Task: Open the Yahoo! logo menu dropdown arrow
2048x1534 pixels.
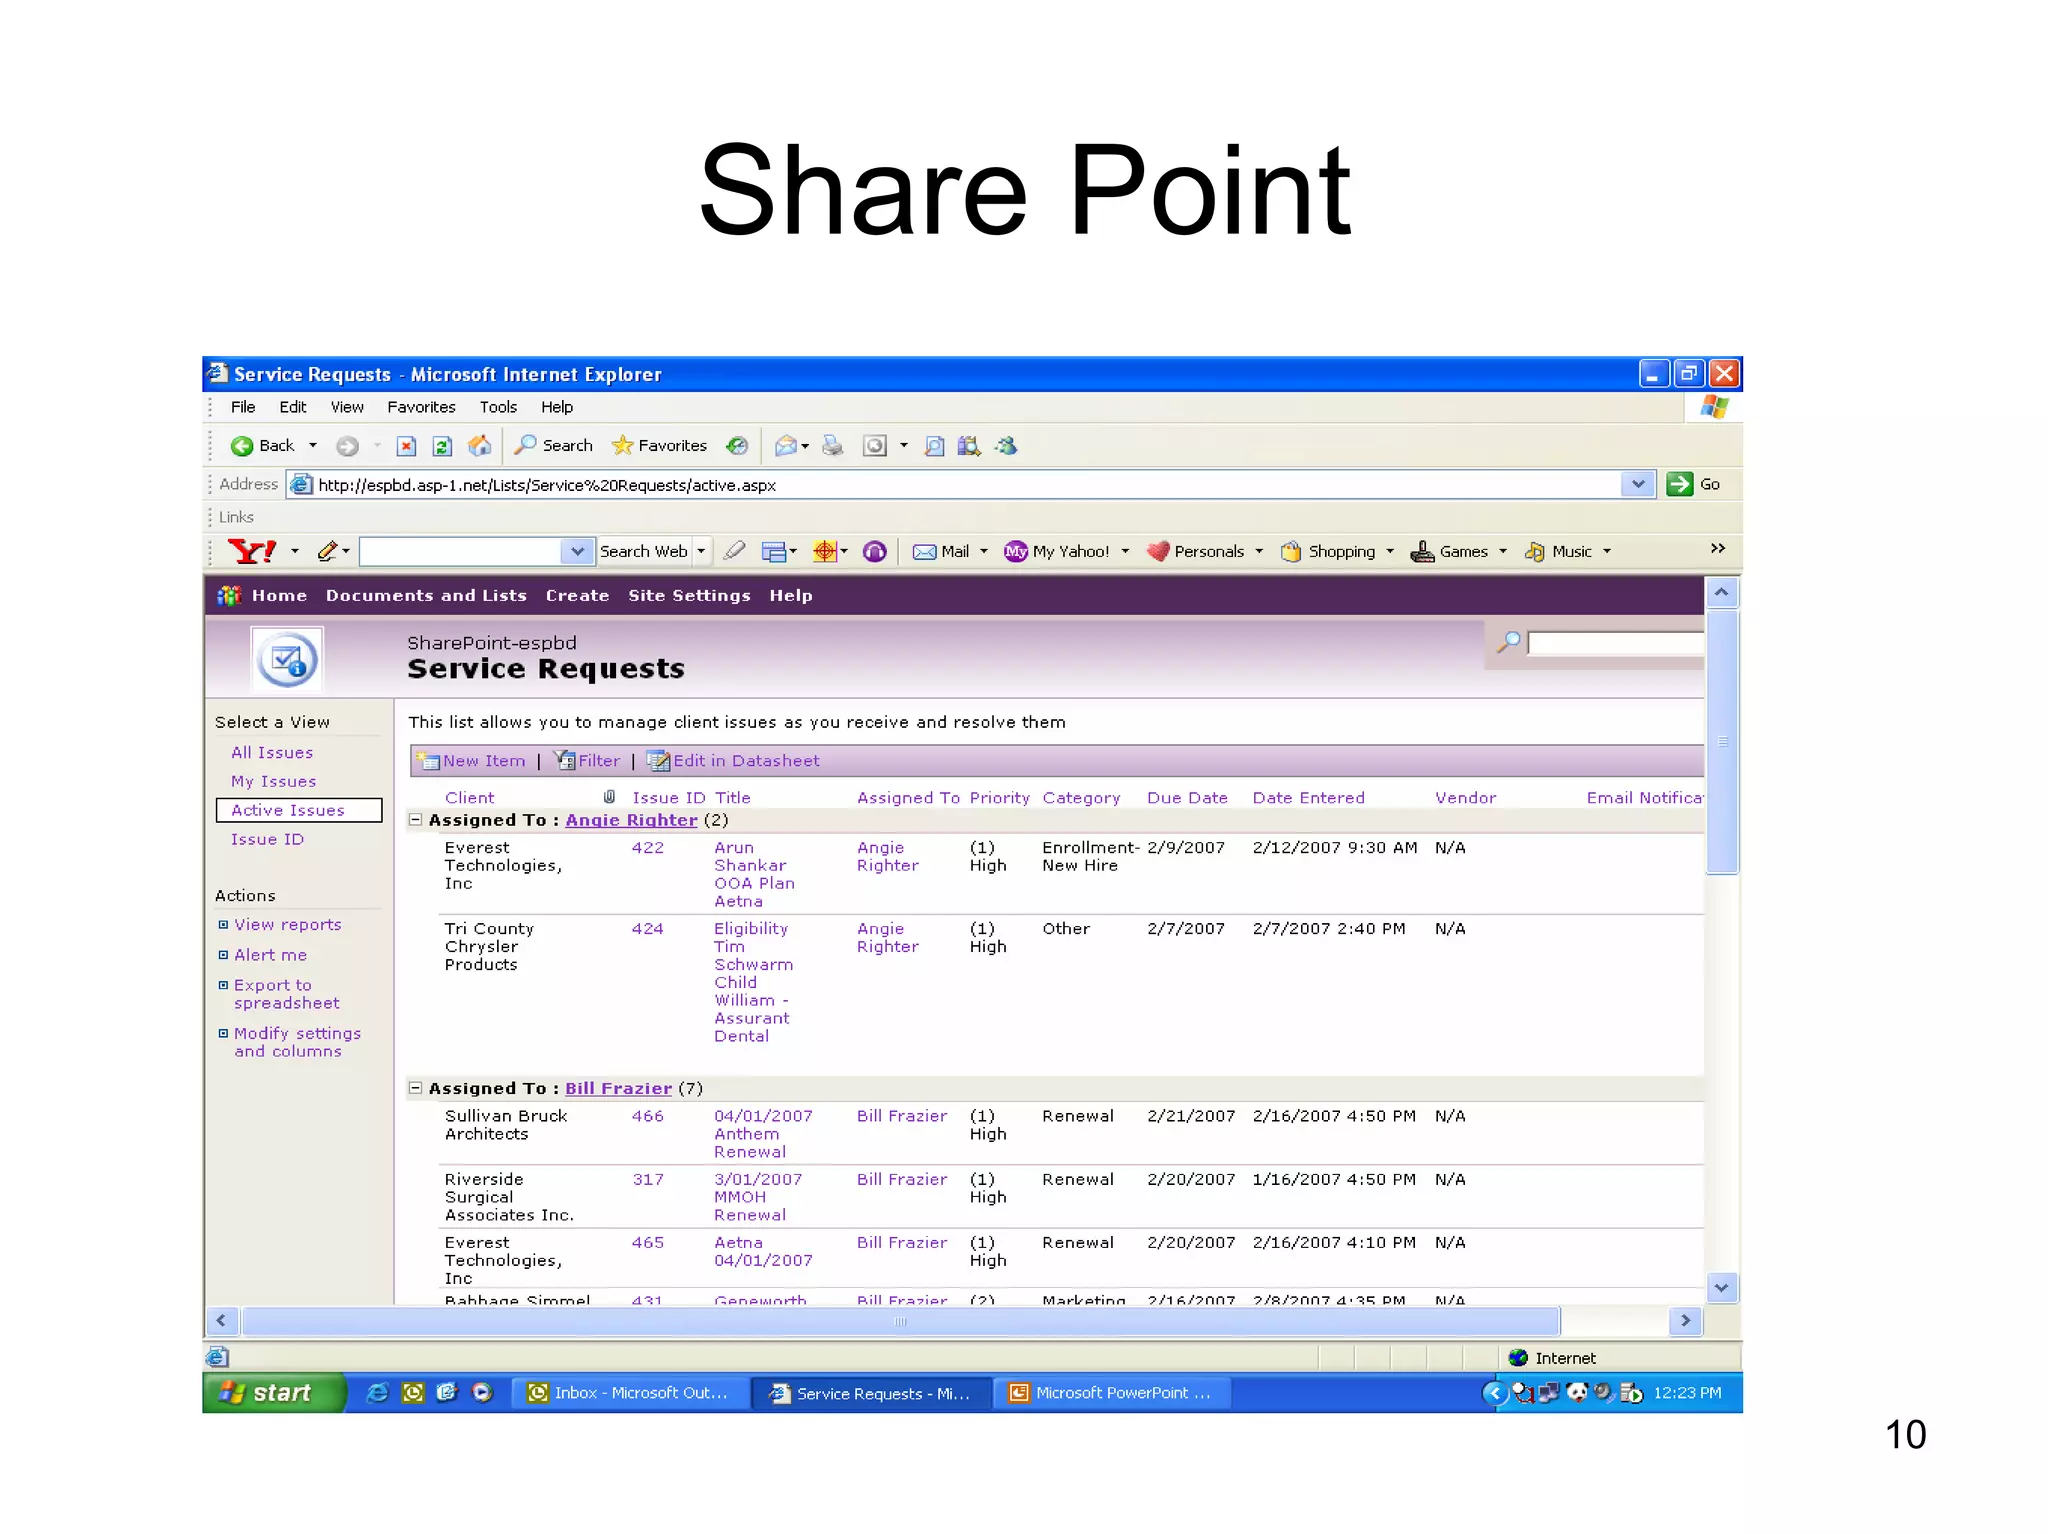Action: pyautogui.click(x=295, y=551)
